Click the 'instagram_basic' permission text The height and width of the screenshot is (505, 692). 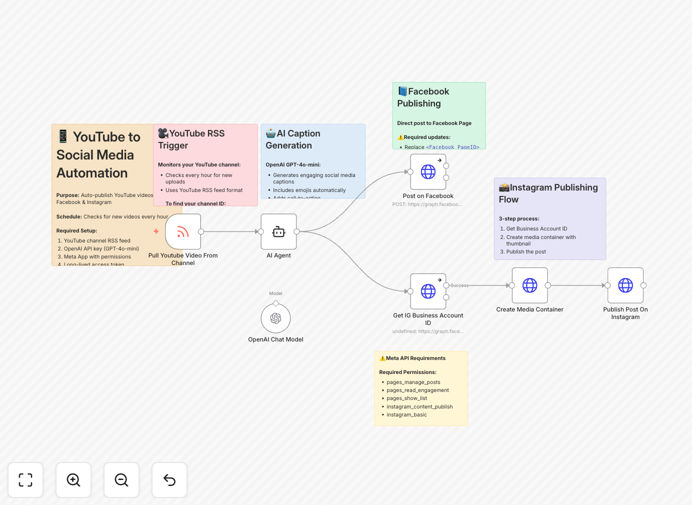click(407, 415)
